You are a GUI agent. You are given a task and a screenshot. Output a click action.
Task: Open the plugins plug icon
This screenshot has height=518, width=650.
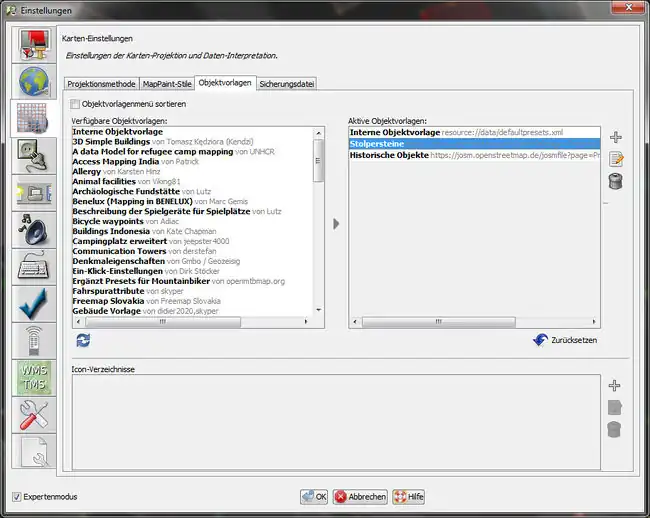[33, 157]
